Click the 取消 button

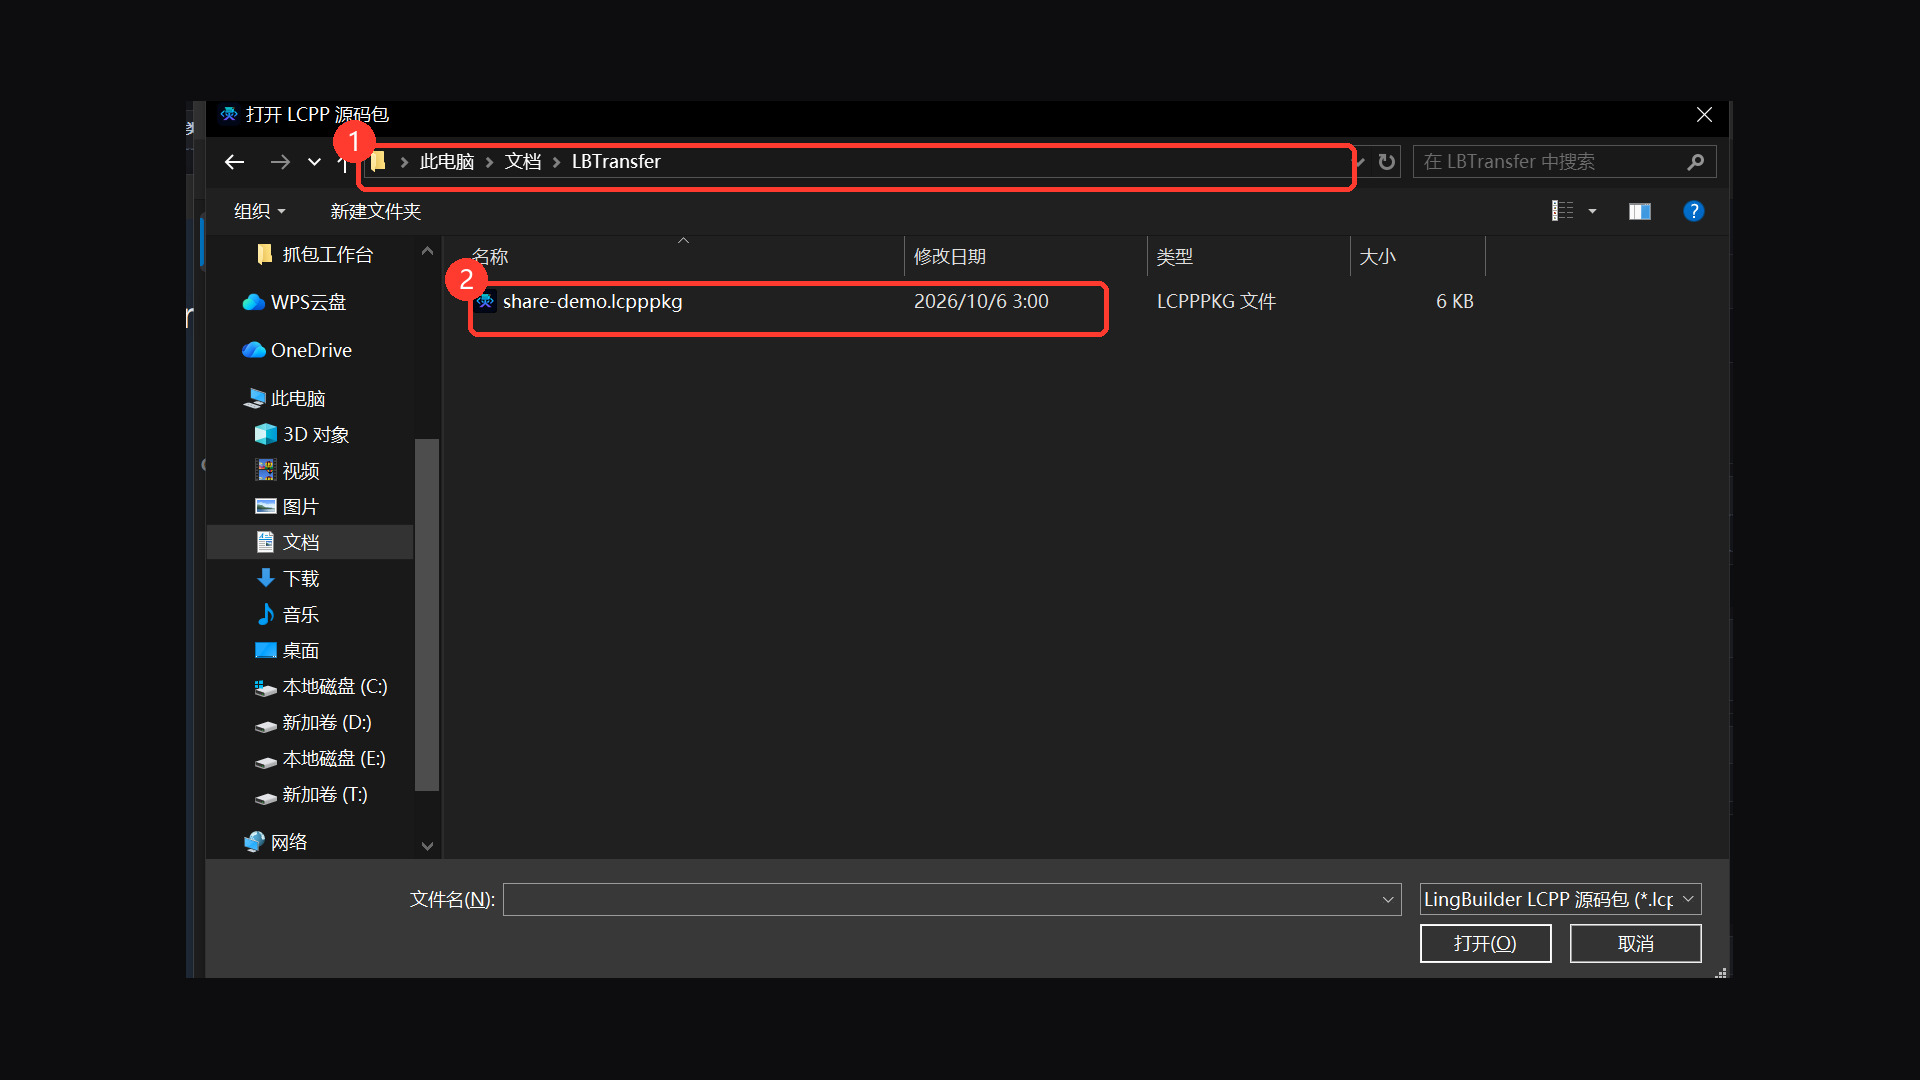1635,943
